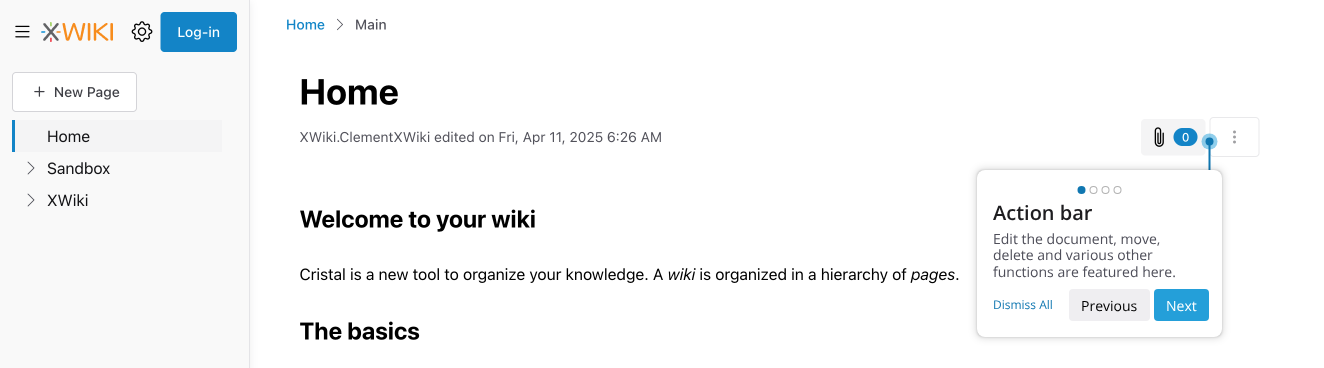Expand the Sandbox tree node

pos(30,168)
